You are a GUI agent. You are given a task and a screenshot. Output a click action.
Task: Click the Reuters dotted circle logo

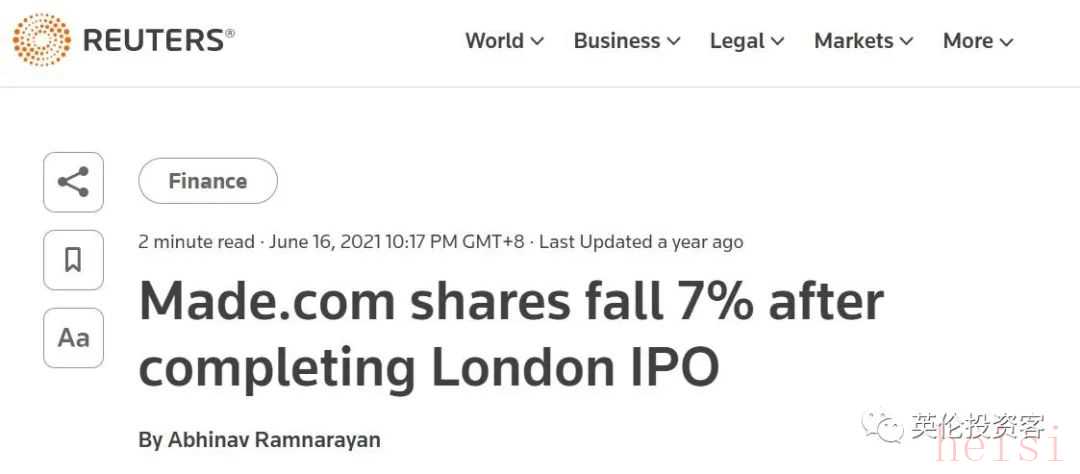point(41,41)
